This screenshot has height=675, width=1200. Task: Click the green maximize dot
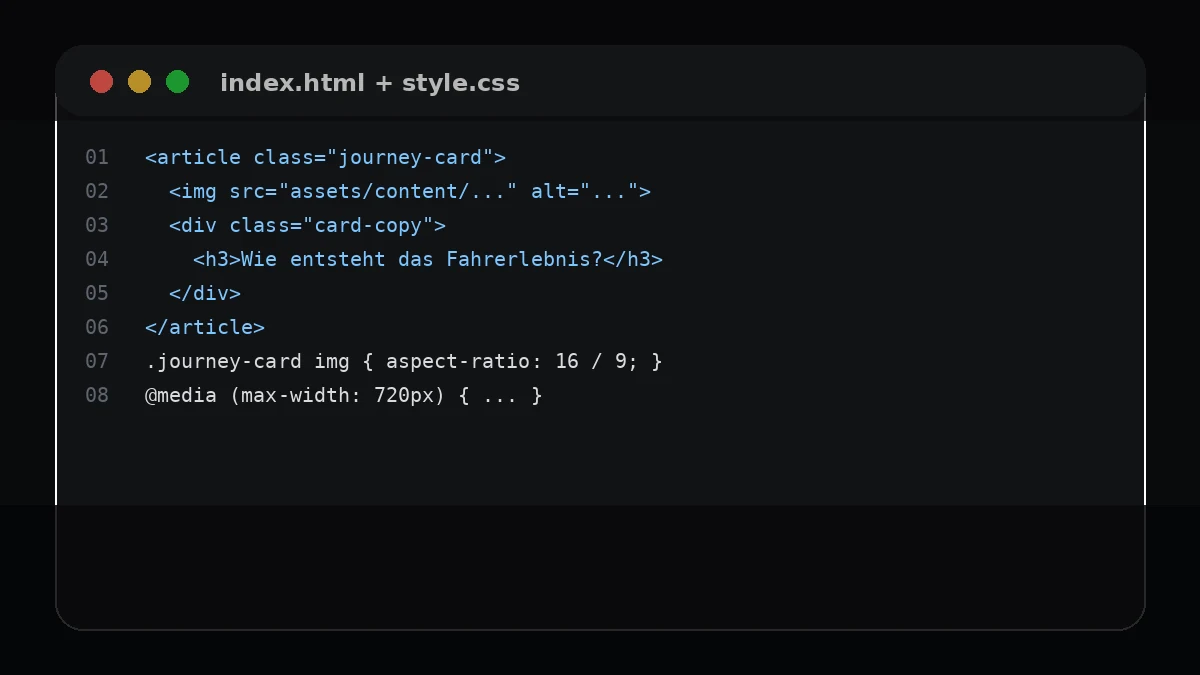coord(178,82)
